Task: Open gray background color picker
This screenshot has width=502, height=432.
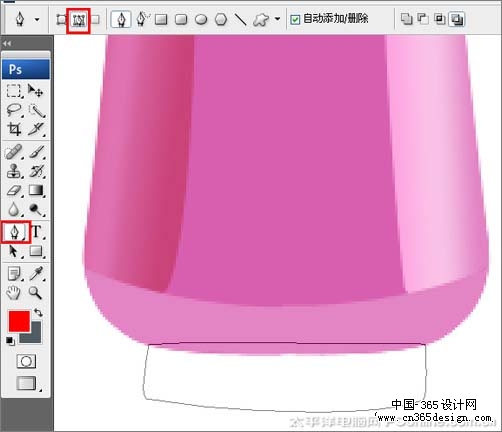Action: [36, 337]
